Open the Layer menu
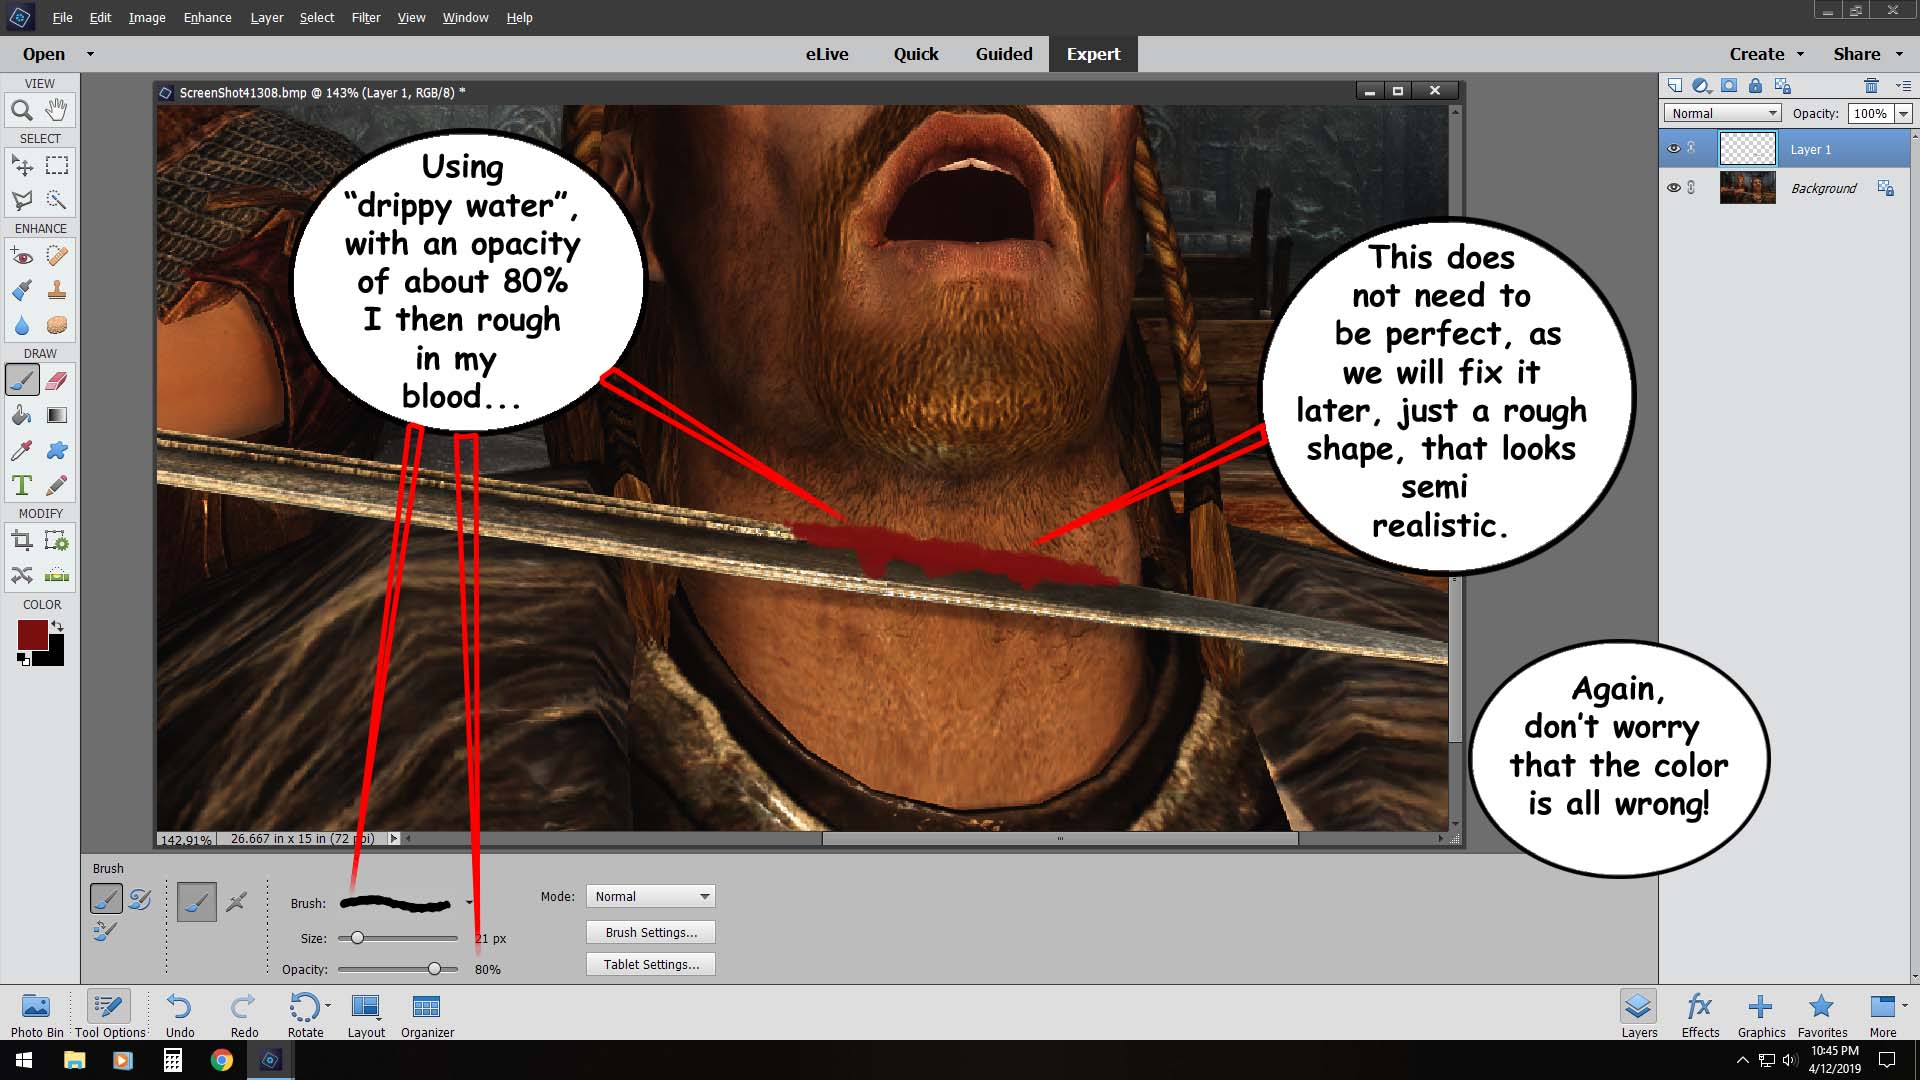Viewport: 1920px width, 1080px height. pos(267,17)
